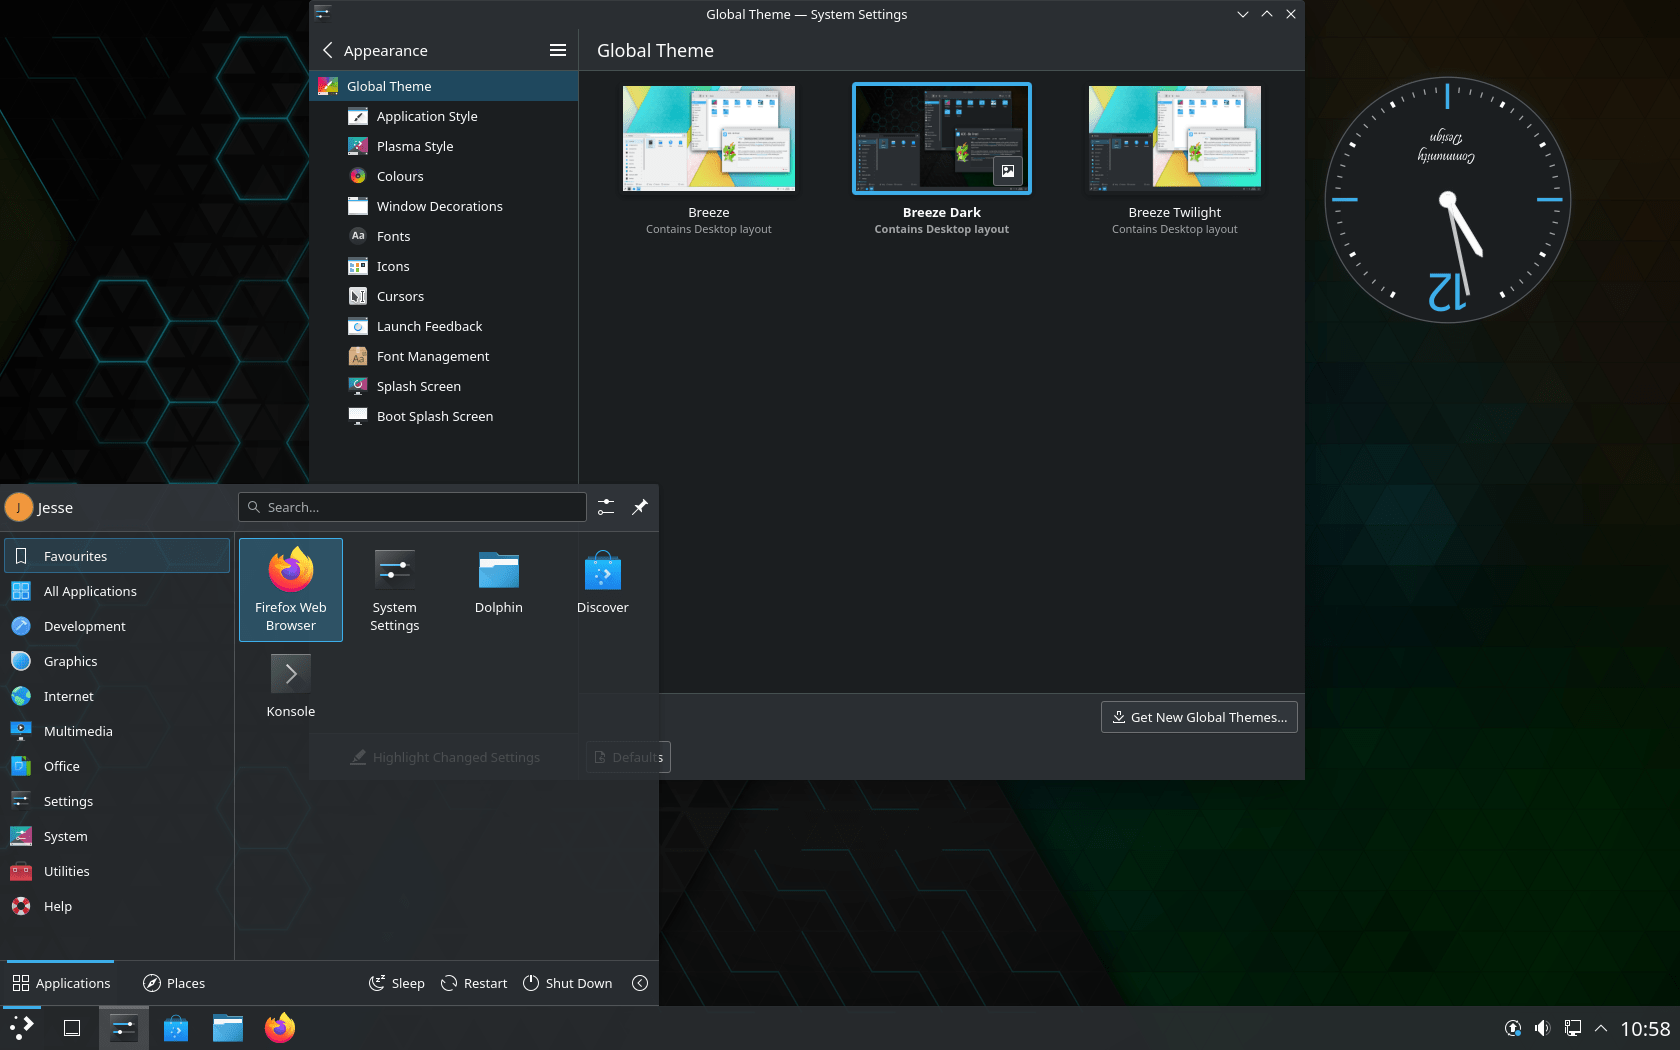Open Font Management page
Viewport: 1680px width, 1050px height.
tap(444, 356)
